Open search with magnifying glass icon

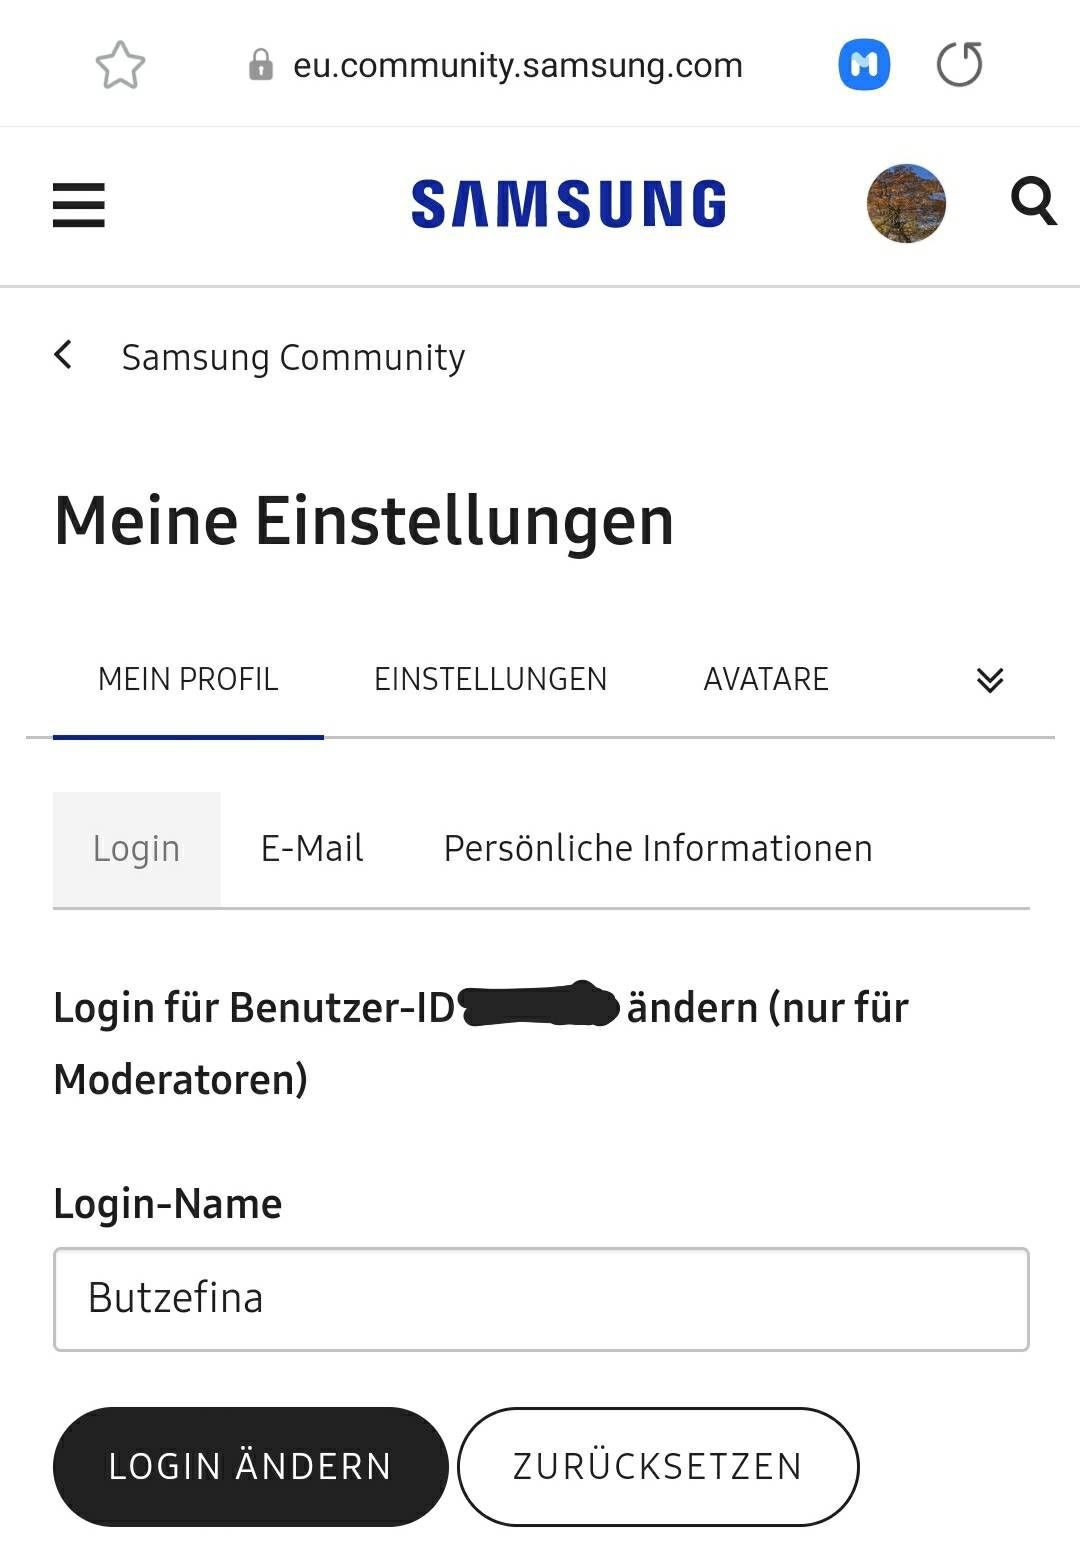coord(1034,202)
